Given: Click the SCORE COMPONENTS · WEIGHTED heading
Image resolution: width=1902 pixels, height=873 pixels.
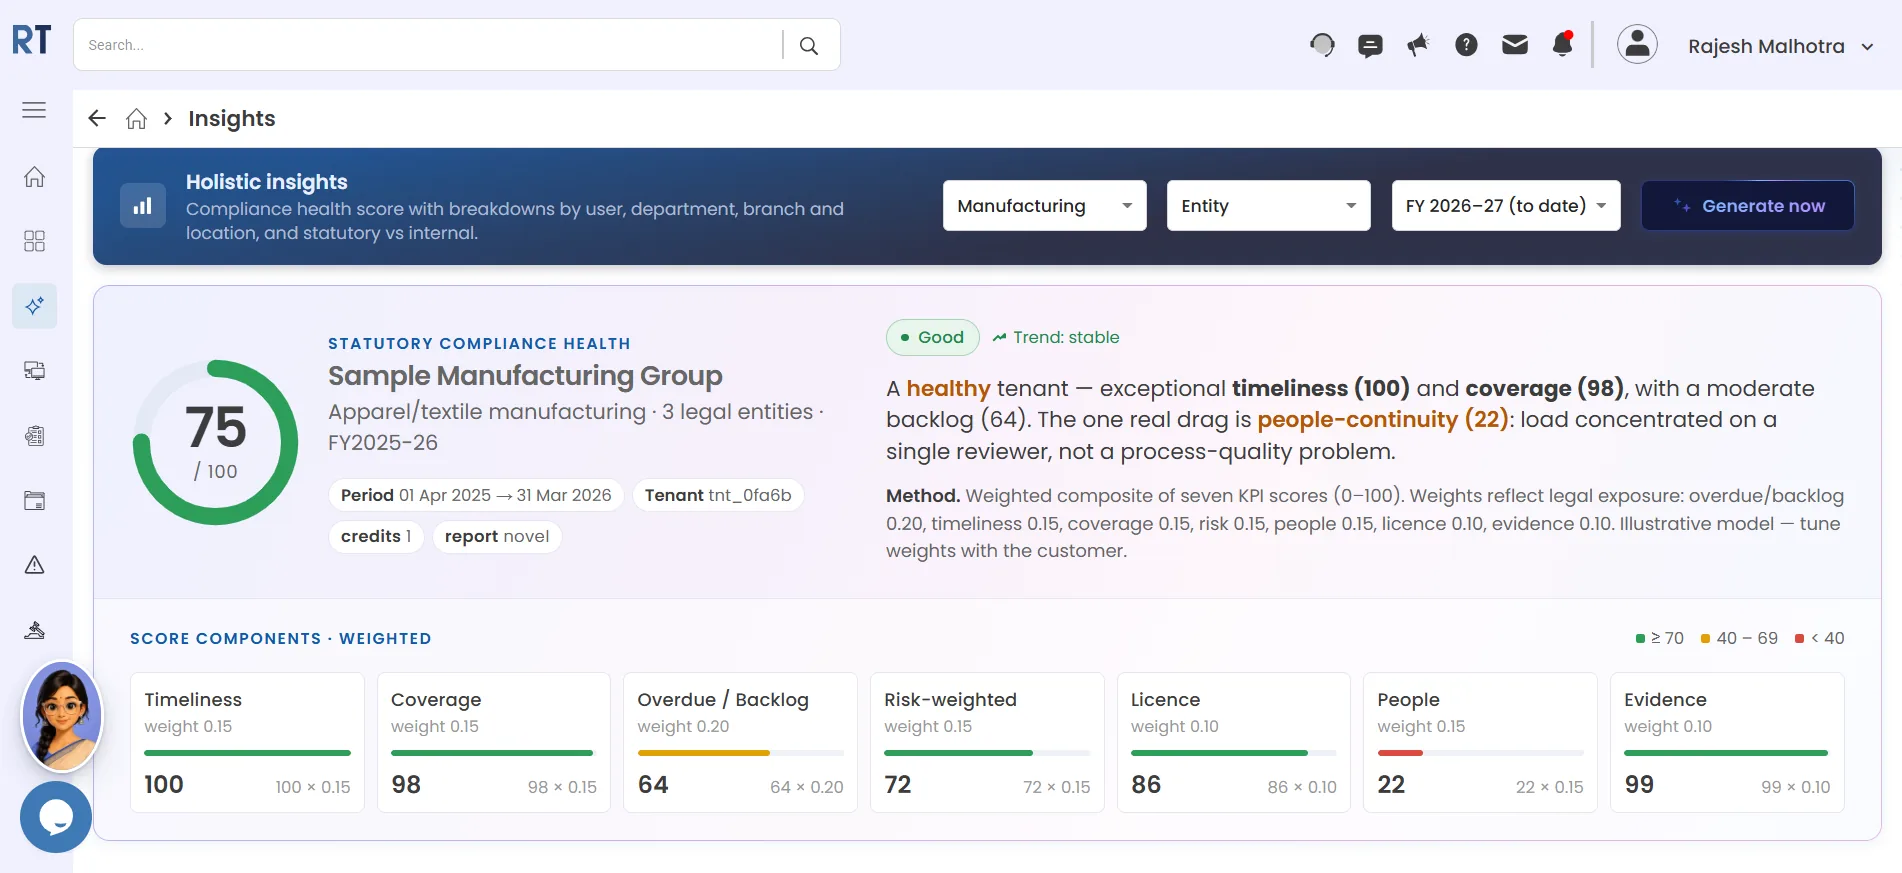Looking at the screenshot, I should 281,639.
